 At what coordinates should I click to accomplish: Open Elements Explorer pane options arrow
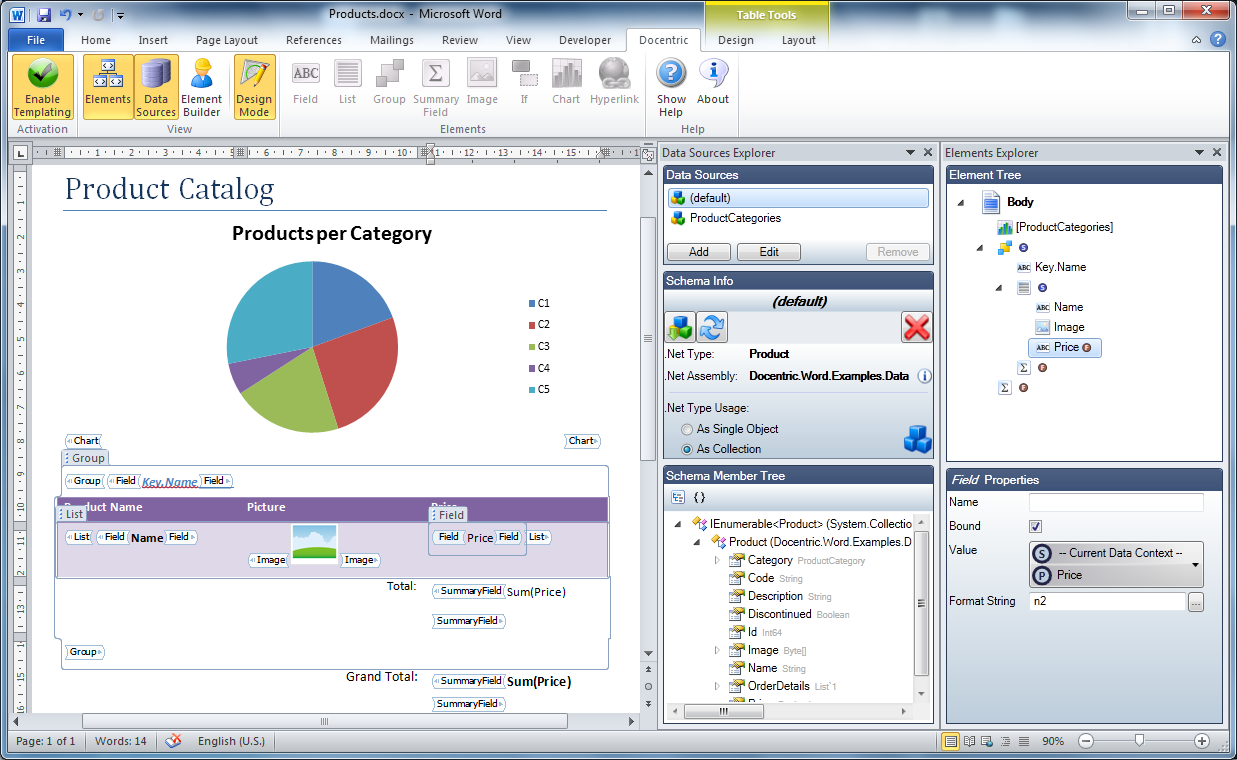[1199, 153]
